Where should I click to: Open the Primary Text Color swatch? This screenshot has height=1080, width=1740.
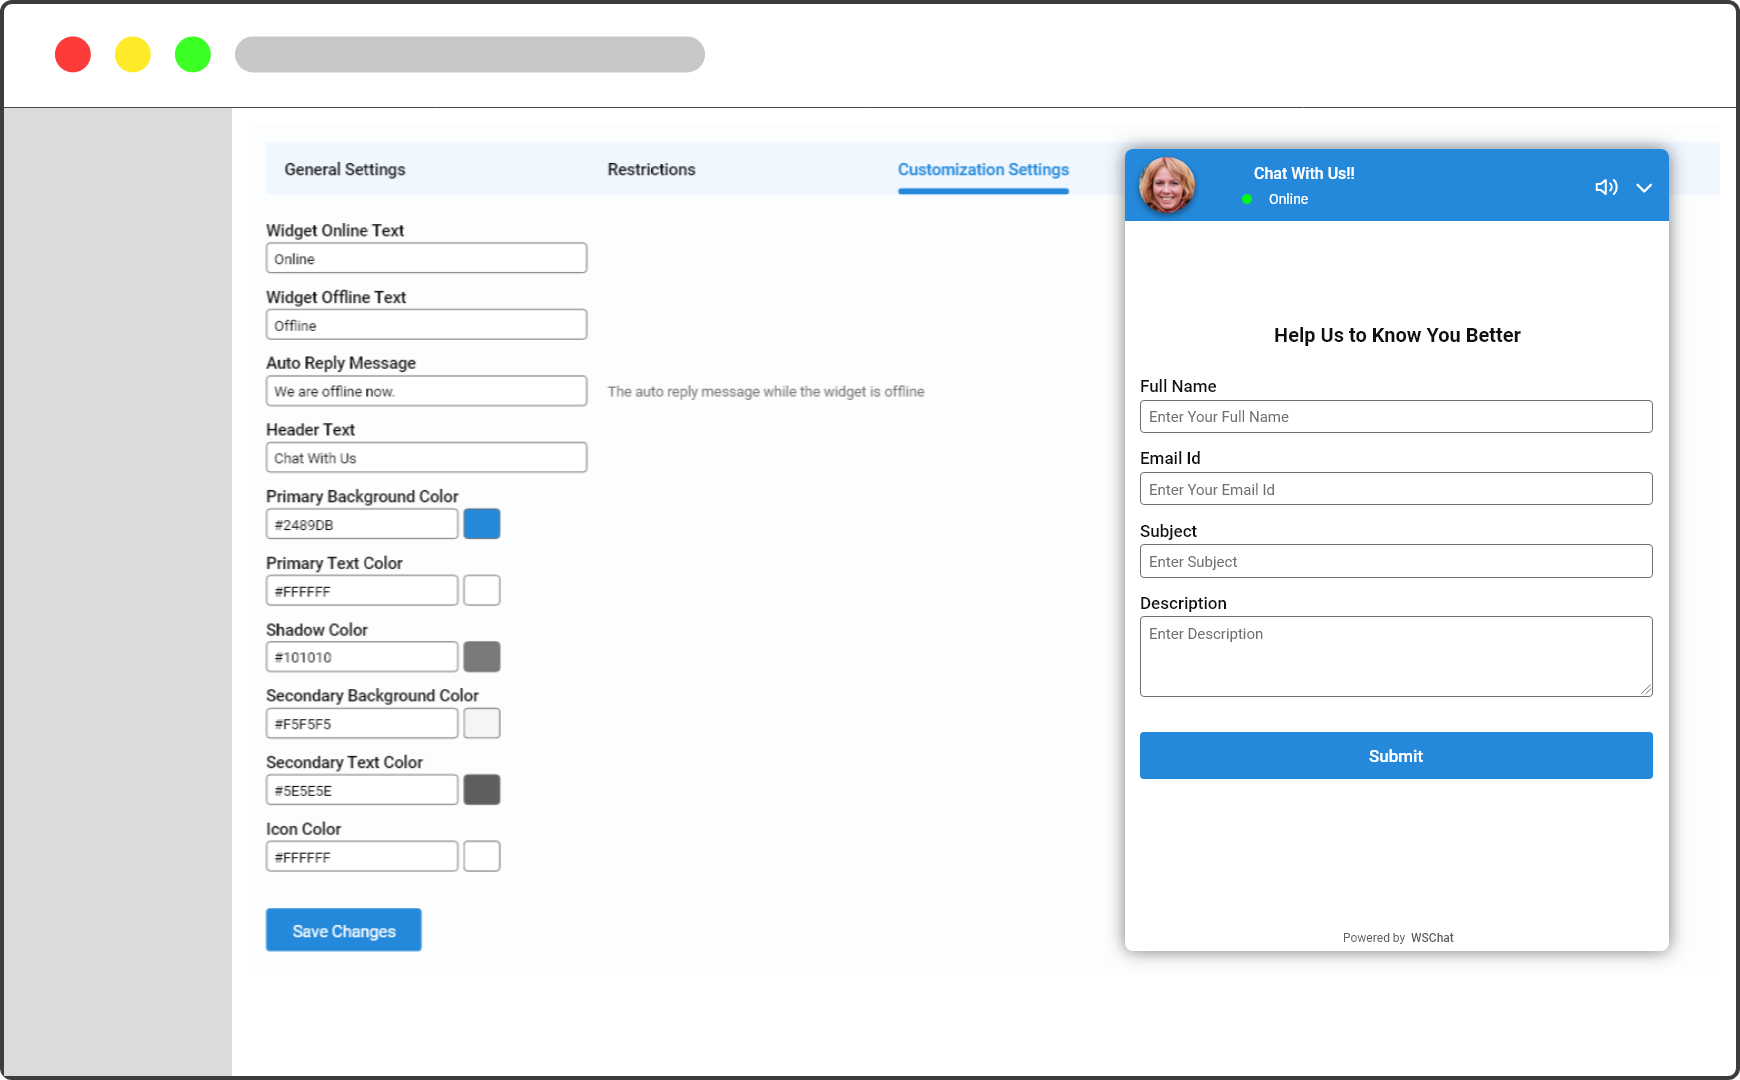[482, 591]
